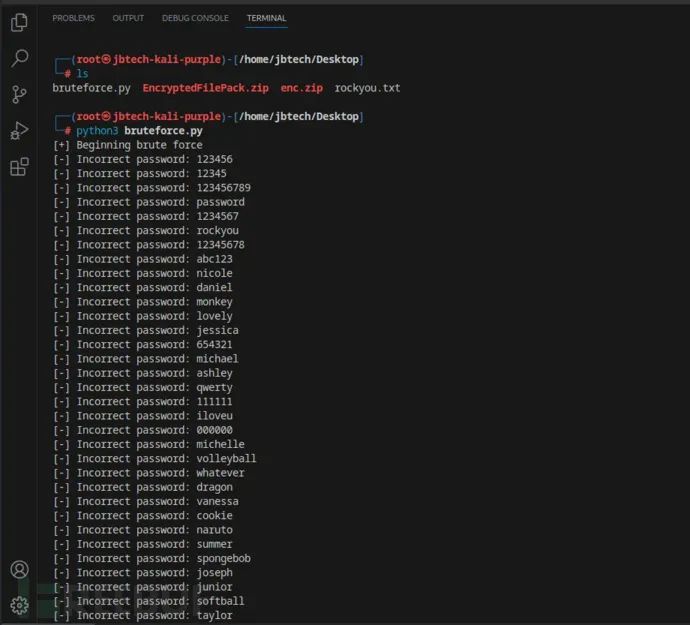The height and width of the screenshot is (625, 690).
Task: Click the 'Incorrect password: dragon' line
Action: click(x=143, y=487)
